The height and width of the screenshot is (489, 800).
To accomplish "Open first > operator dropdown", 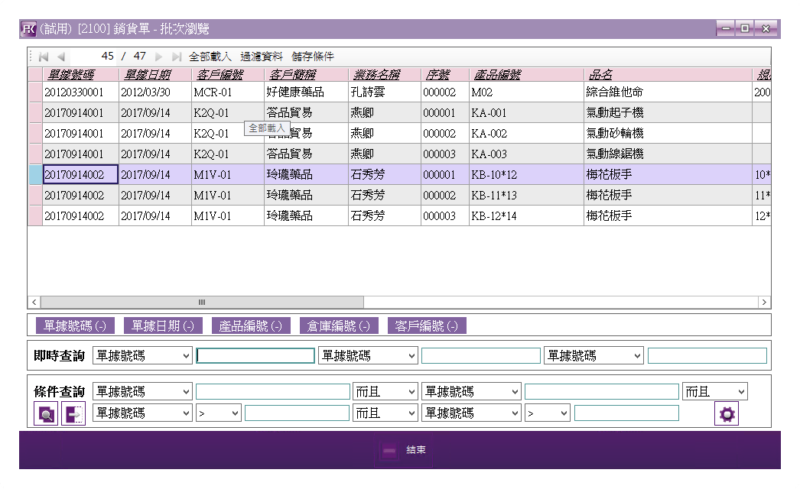I will coord(218,413).
